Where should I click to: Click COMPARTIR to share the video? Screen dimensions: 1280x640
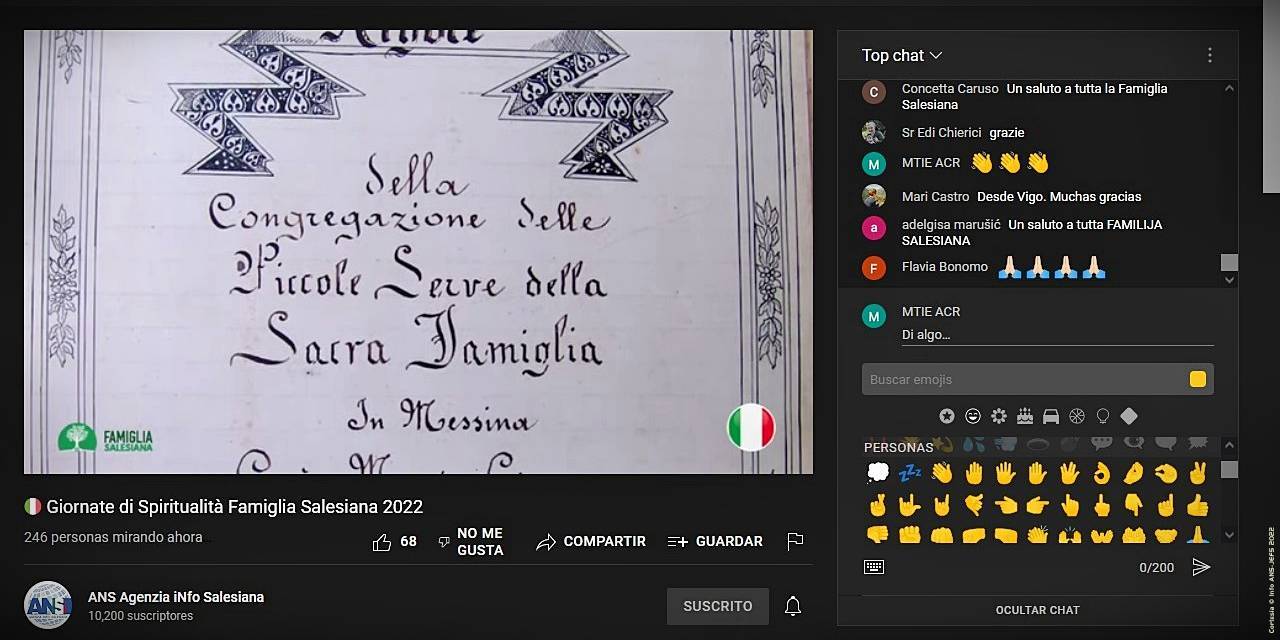click(x=591, y=541)
